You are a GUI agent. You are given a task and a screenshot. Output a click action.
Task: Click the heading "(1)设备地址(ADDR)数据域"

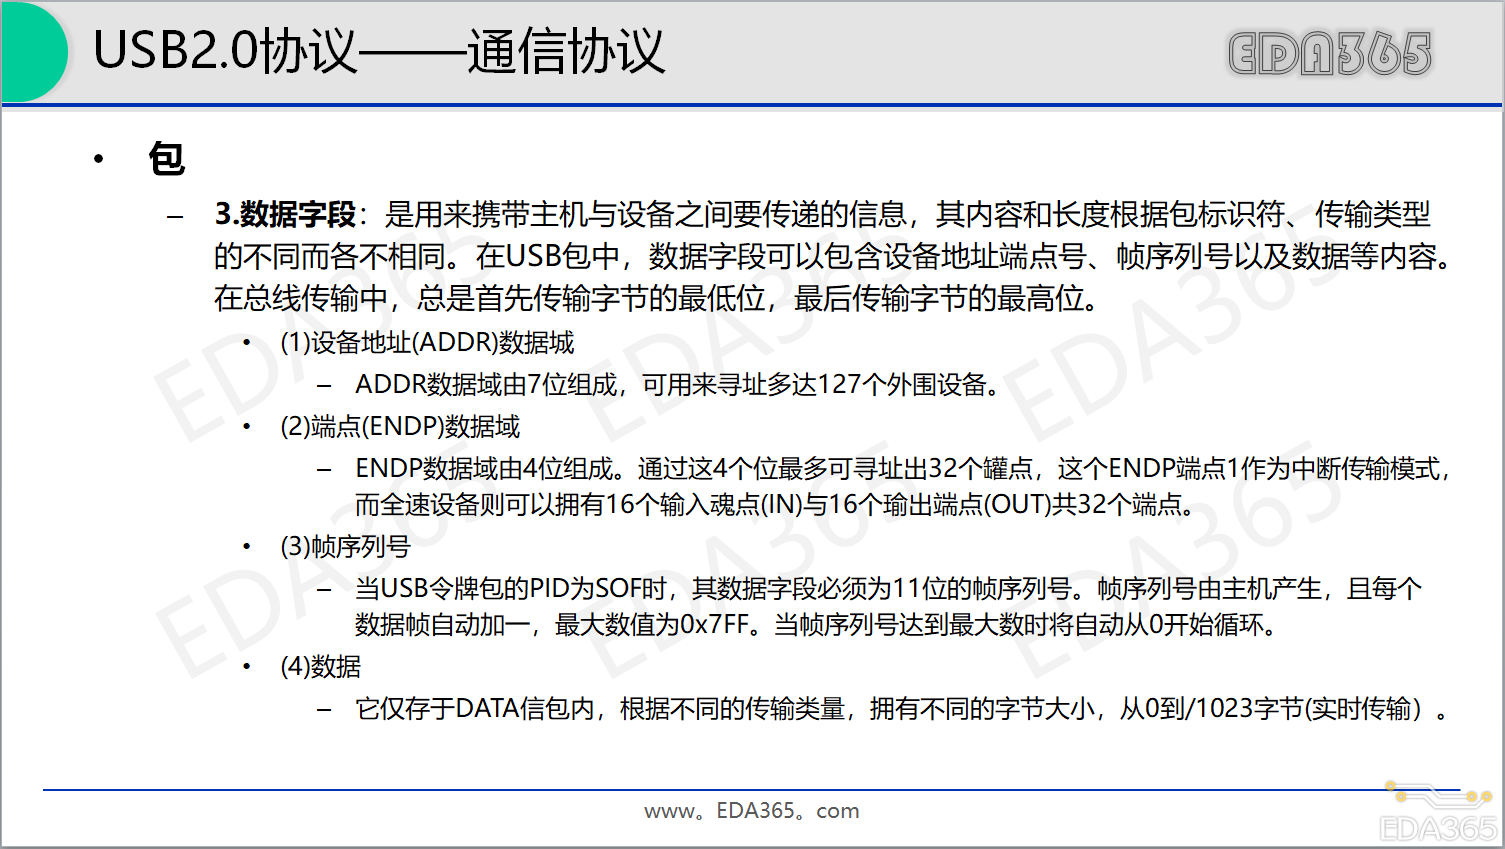tap(427, 343)
